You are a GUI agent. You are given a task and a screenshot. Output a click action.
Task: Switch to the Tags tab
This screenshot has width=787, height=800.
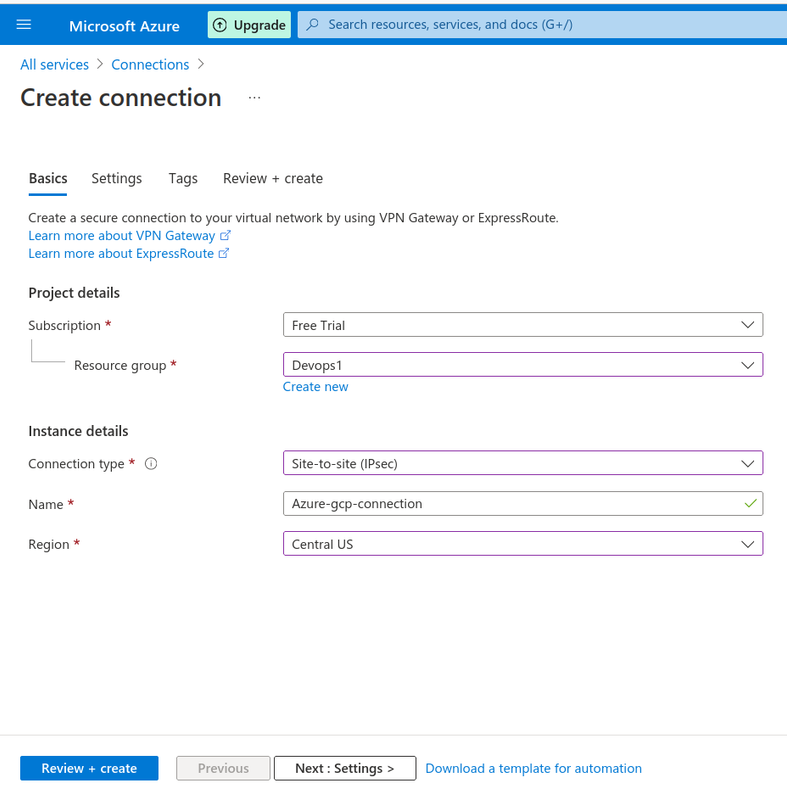183,179
